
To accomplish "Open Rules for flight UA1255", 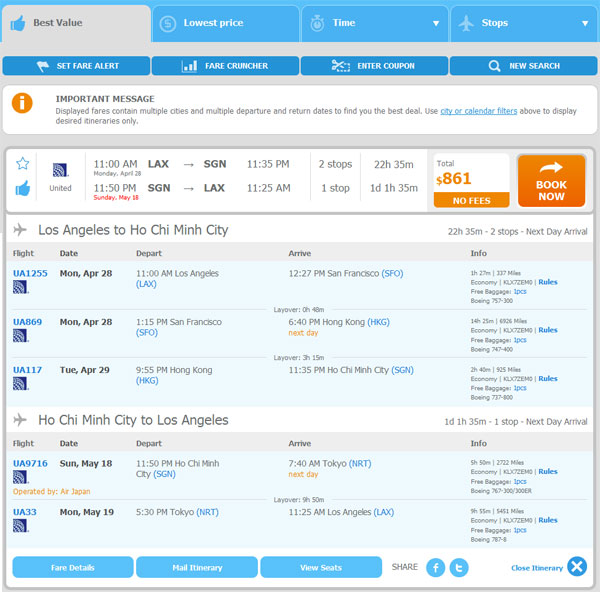I will pos(548,282).
